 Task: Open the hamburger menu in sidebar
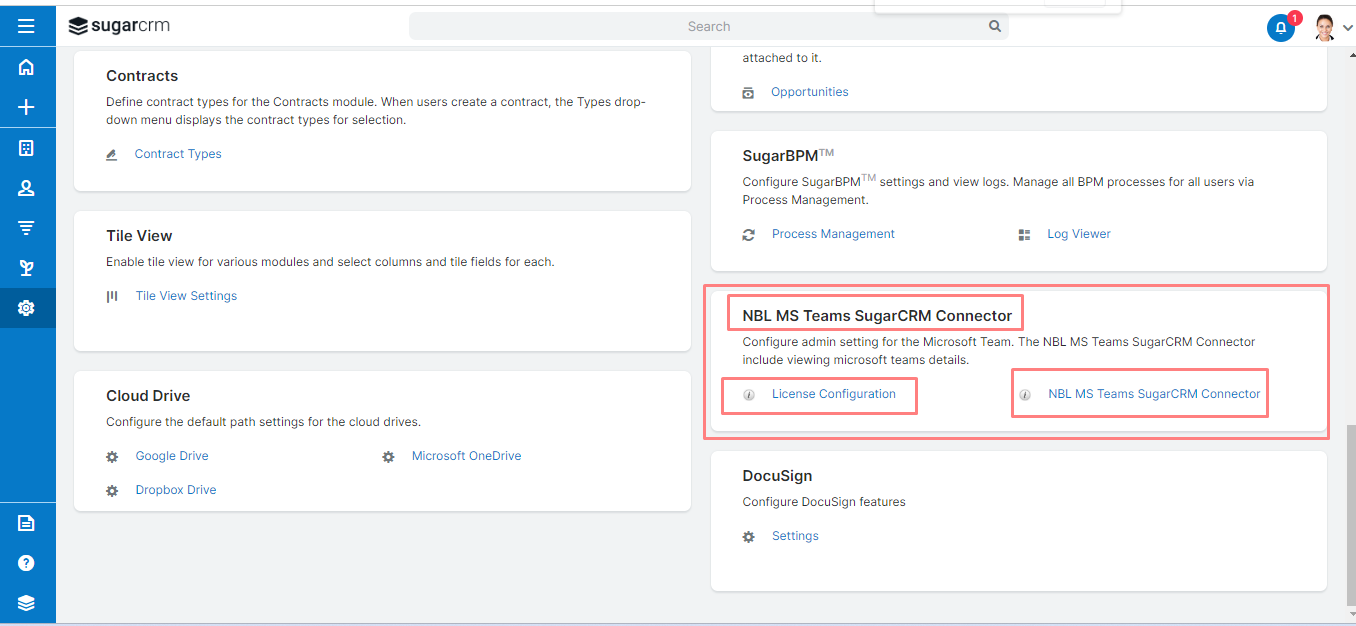pyautogui.click(x=27, y=26)
